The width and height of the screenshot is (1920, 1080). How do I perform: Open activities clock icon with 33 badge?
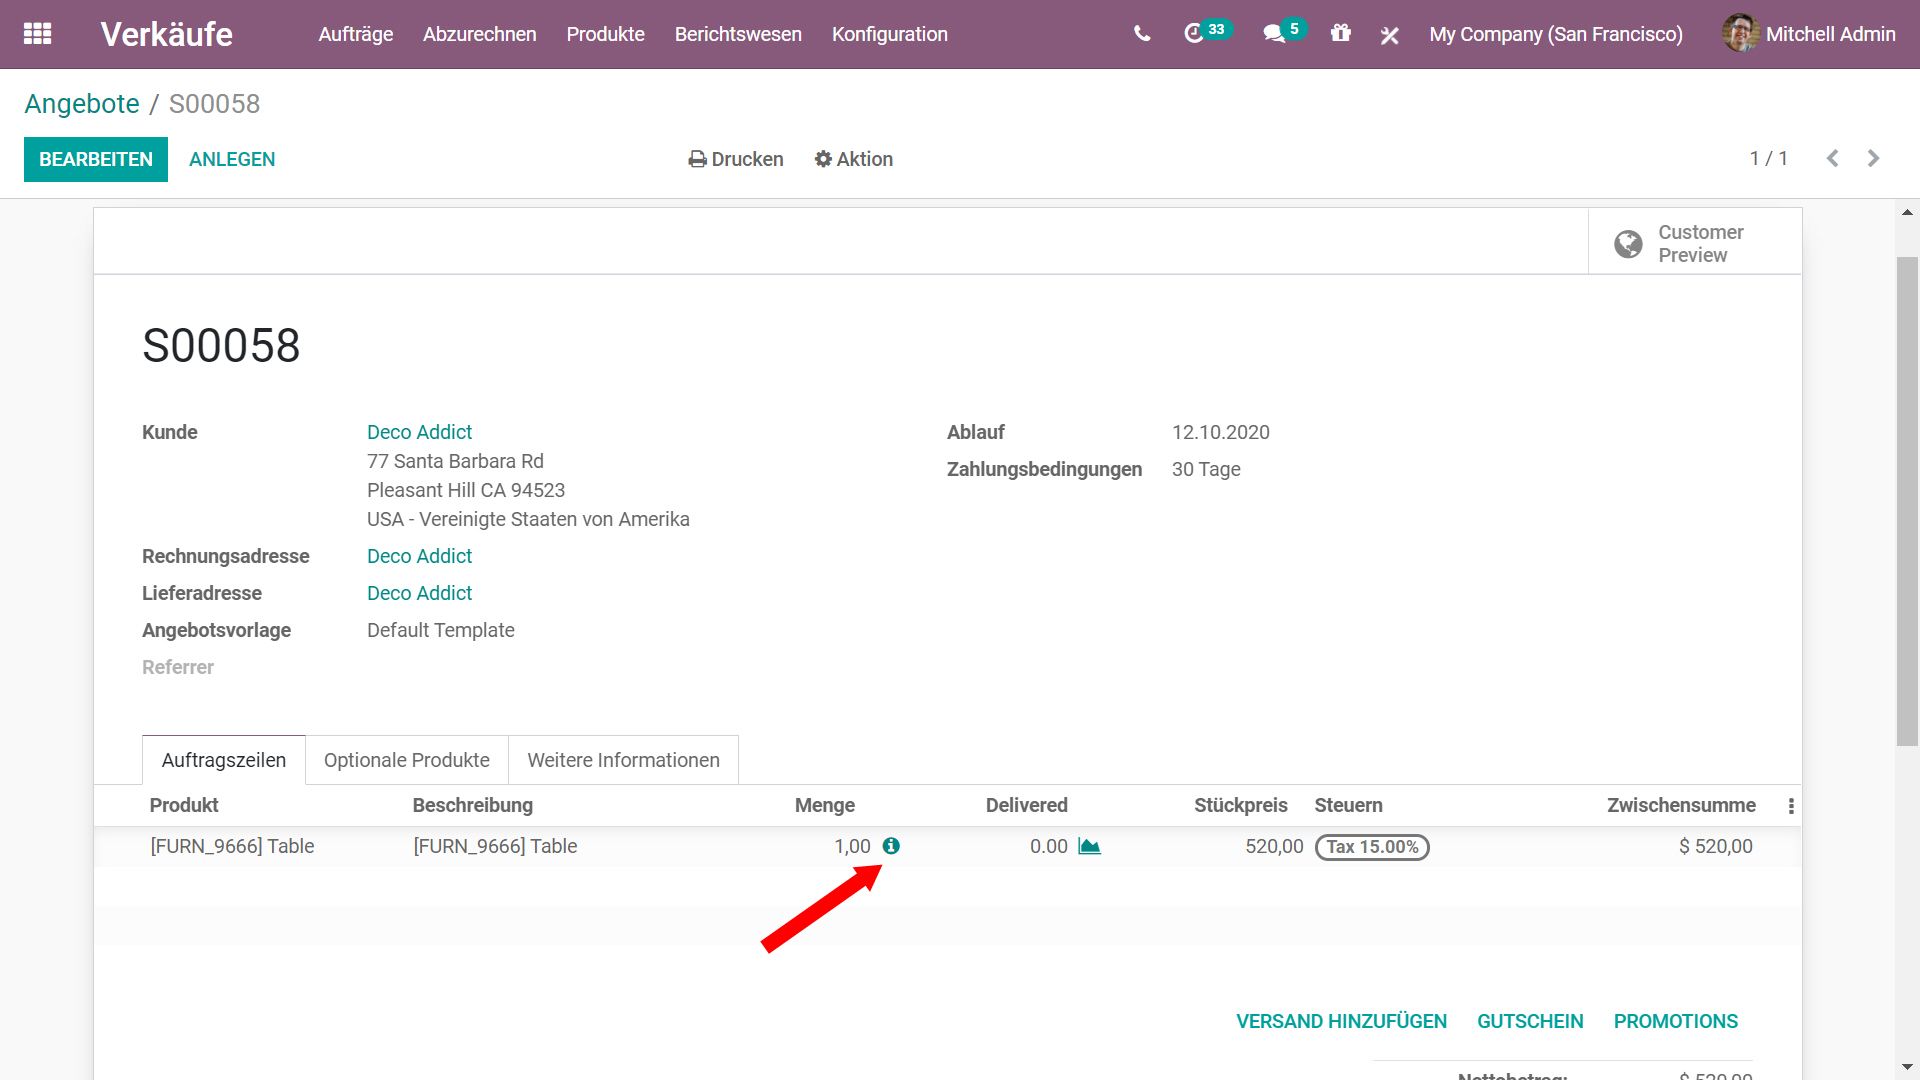(x=1194, y=34)
